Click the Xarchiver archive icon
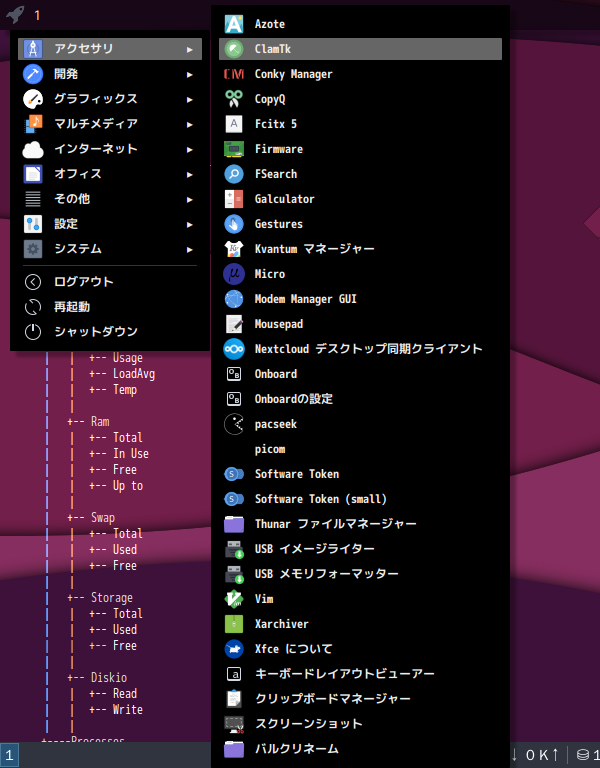Viewport: 600px width, 768px height. click(234, 624)
